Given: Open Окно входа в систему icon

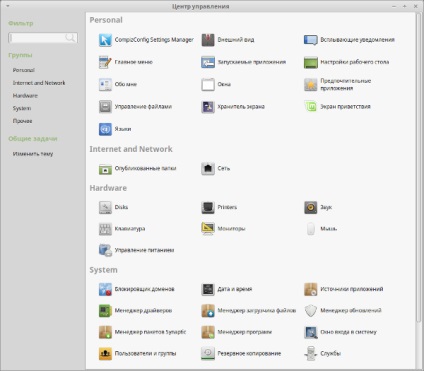Looking at the screenshot, I should point(311,332).
